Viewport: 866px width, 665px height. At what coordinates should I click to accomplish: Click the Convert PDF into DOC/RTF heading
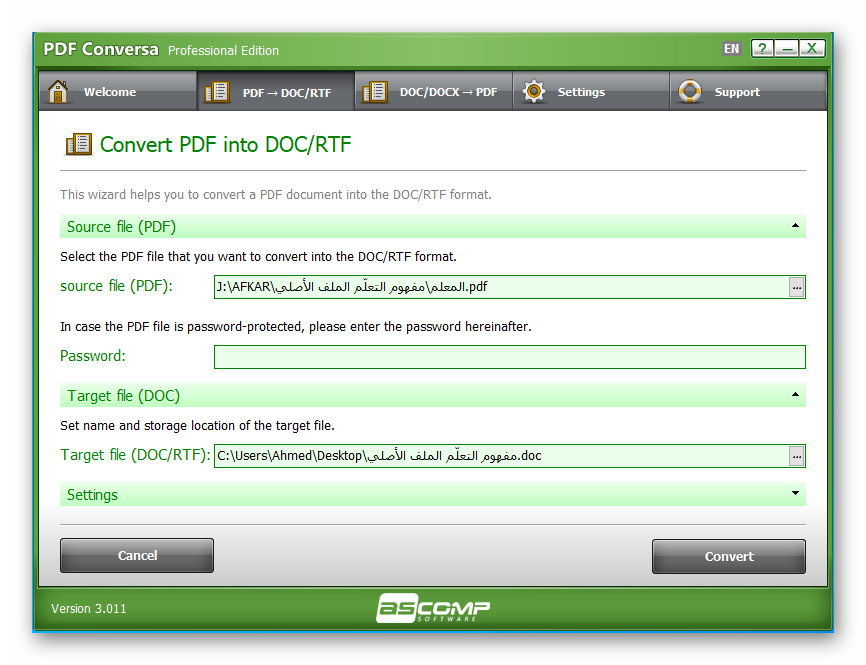(225, 145)
